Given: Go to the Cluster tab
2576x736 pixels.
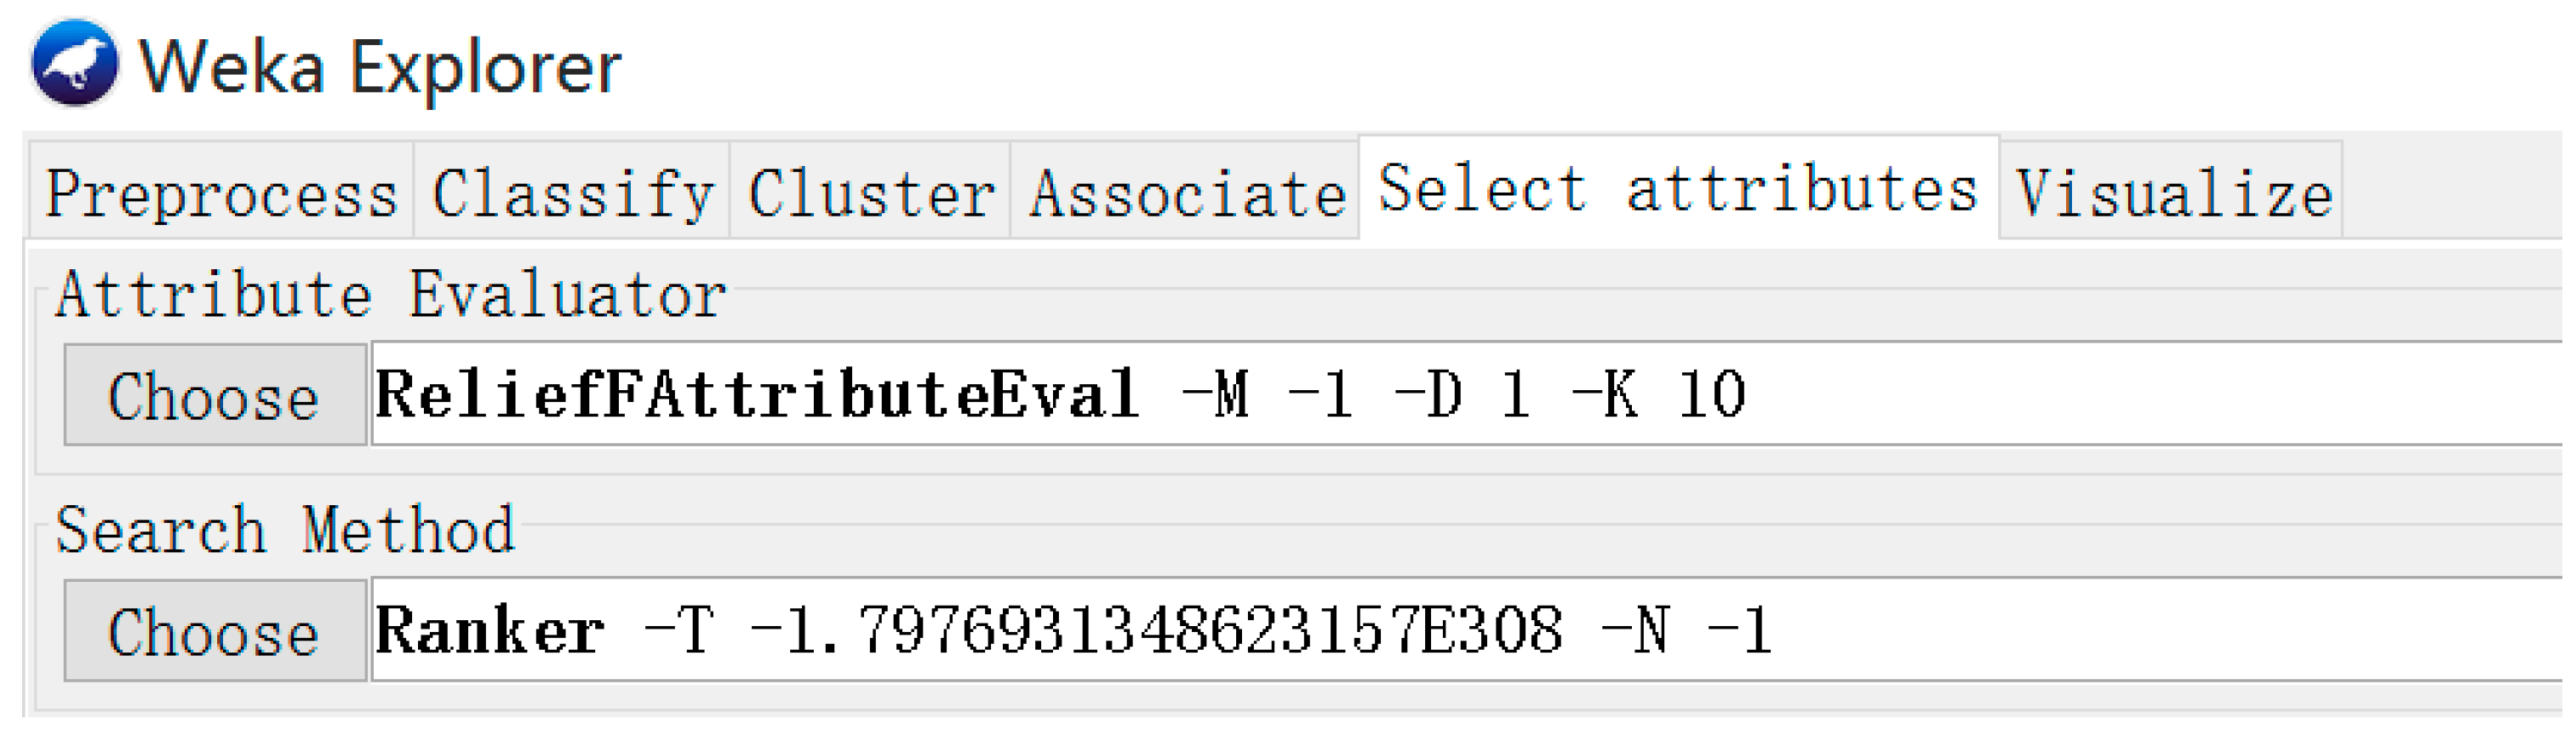Looking at the screenshot, I should point(870,192).
